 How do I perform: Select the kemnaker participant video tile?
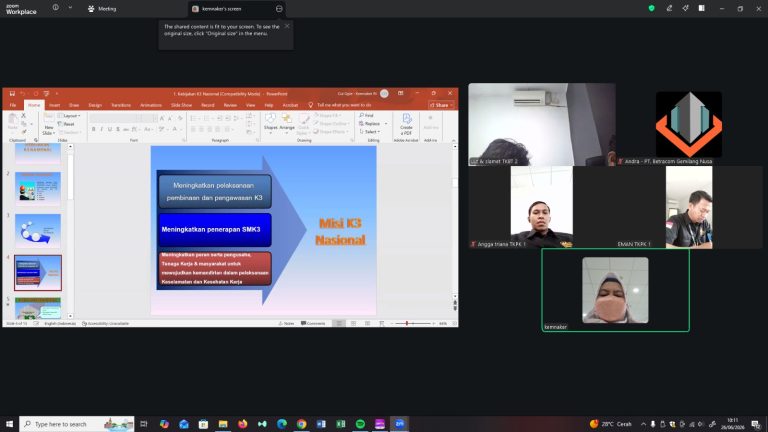pos(615,290)
